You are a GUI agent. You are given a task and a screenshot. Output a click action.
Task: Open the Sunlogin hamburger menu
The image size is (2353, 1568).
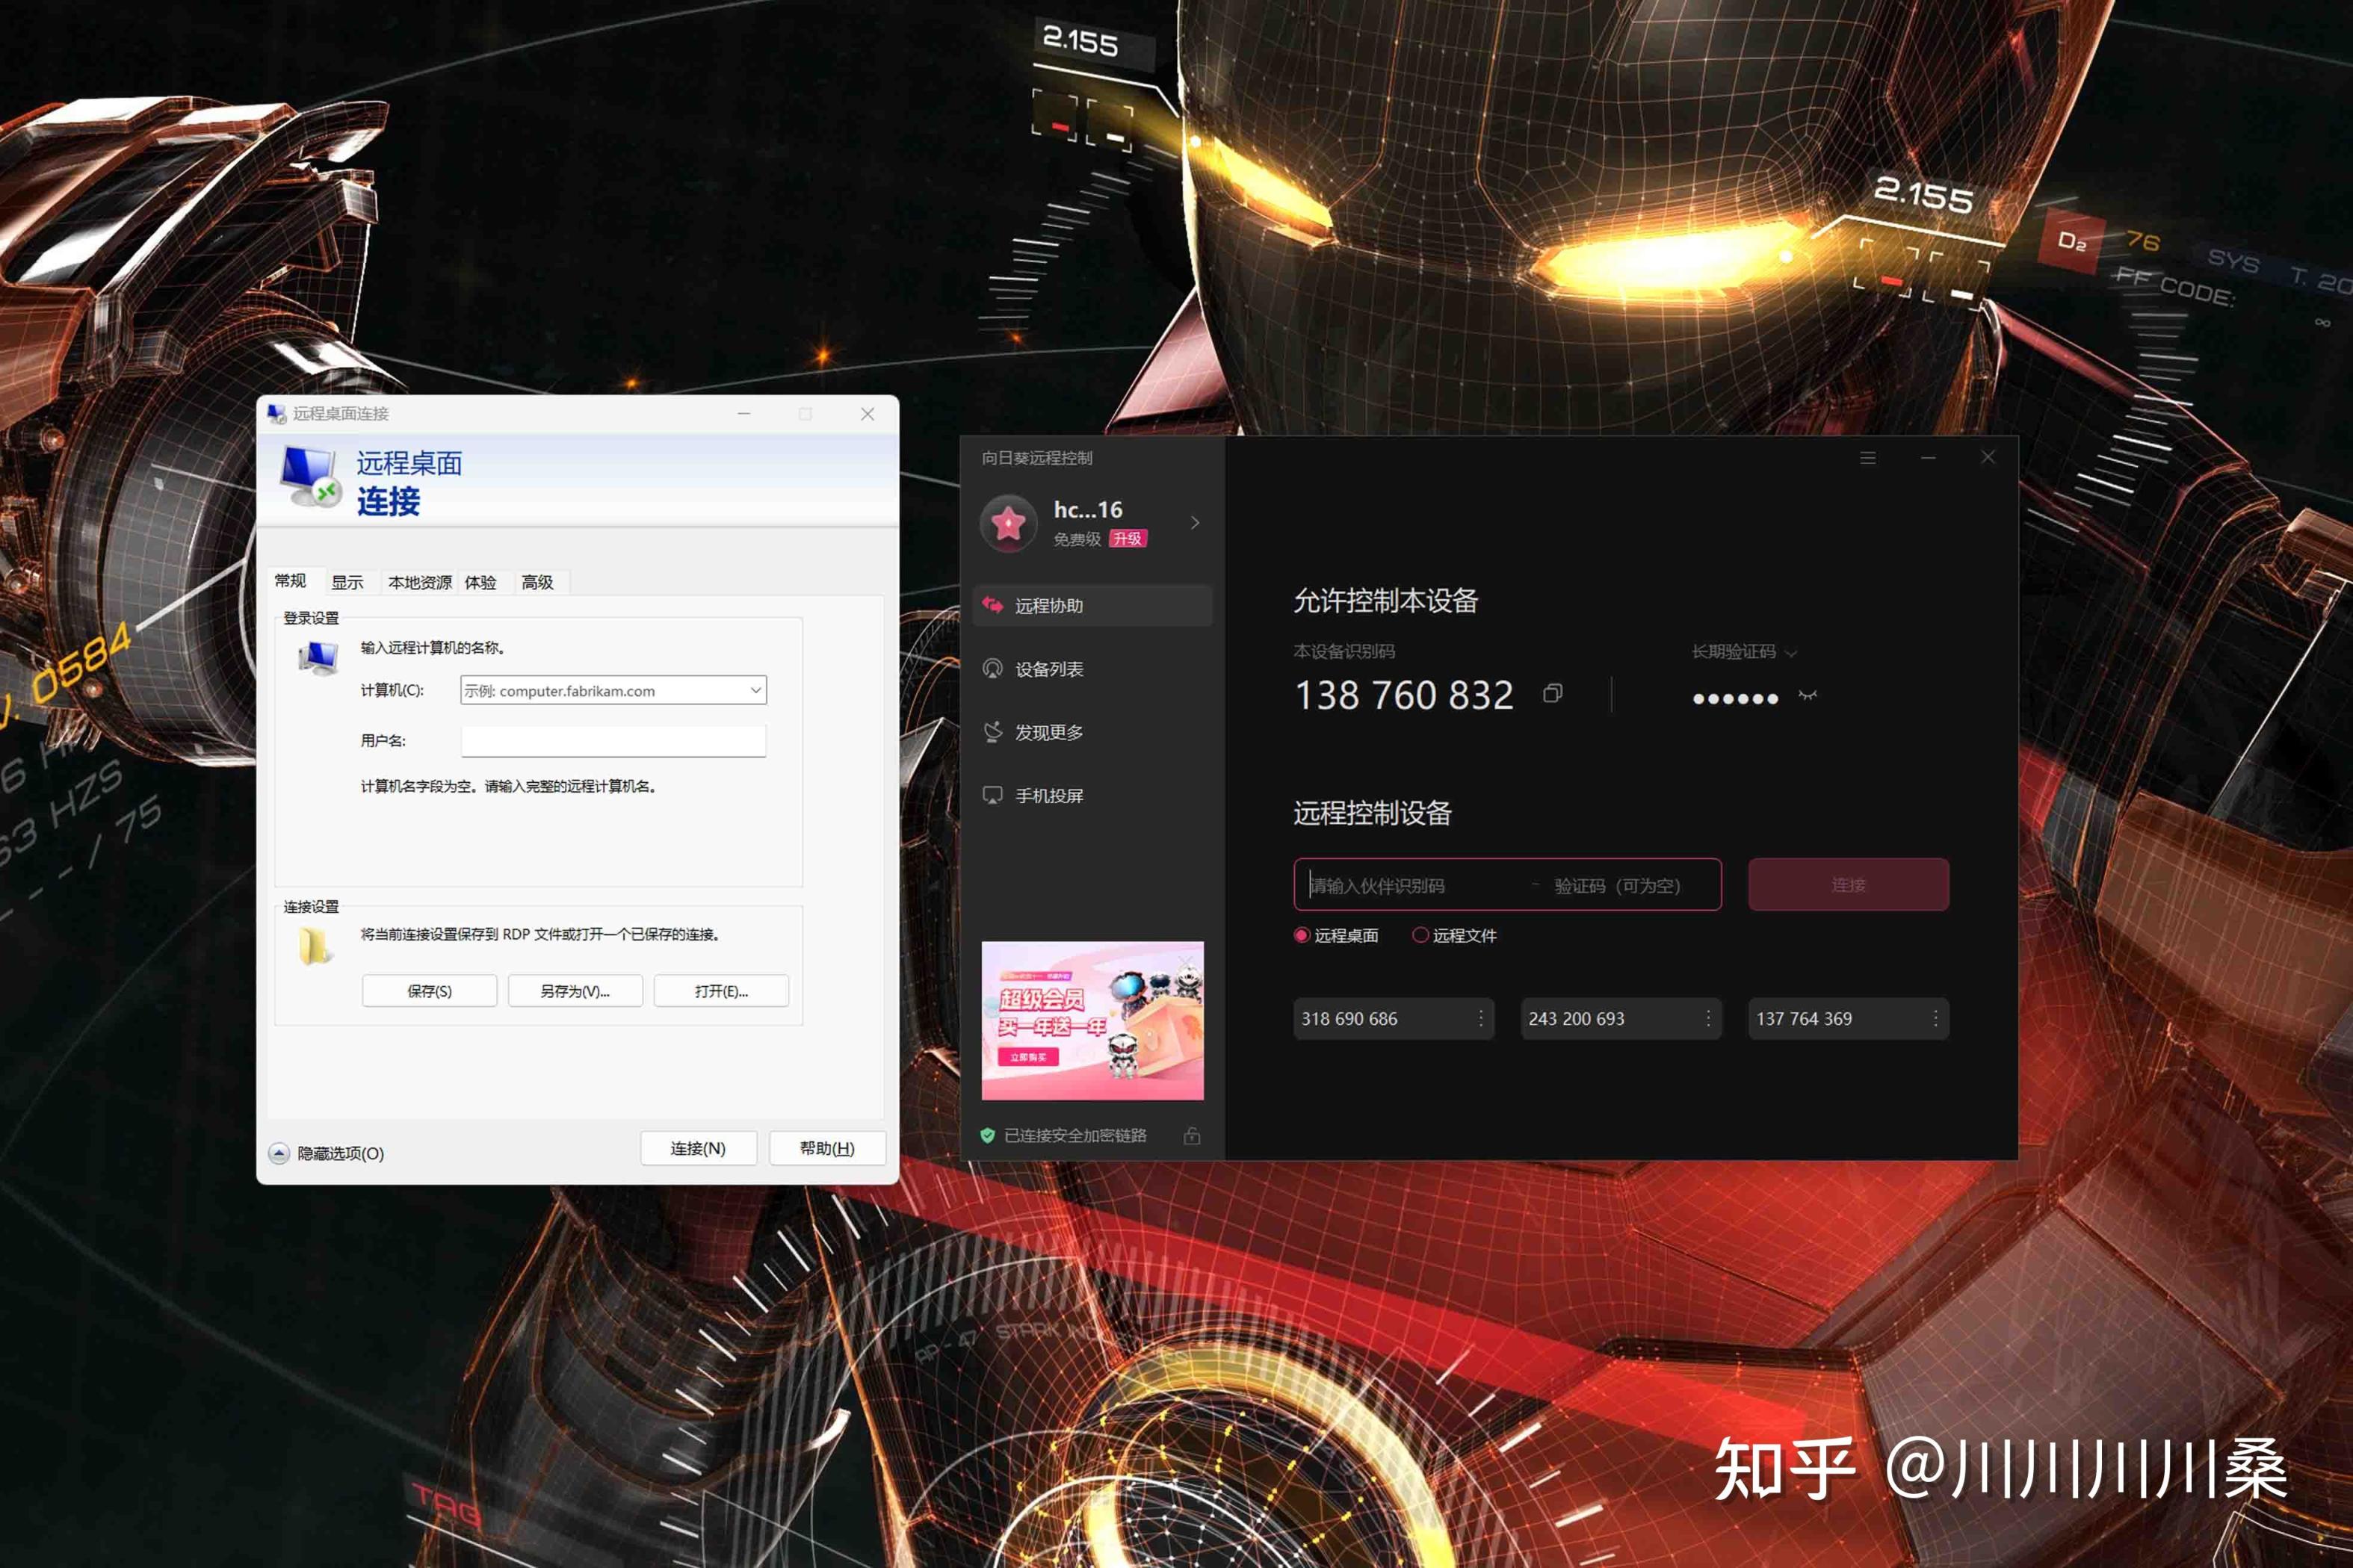(1867, 458)
